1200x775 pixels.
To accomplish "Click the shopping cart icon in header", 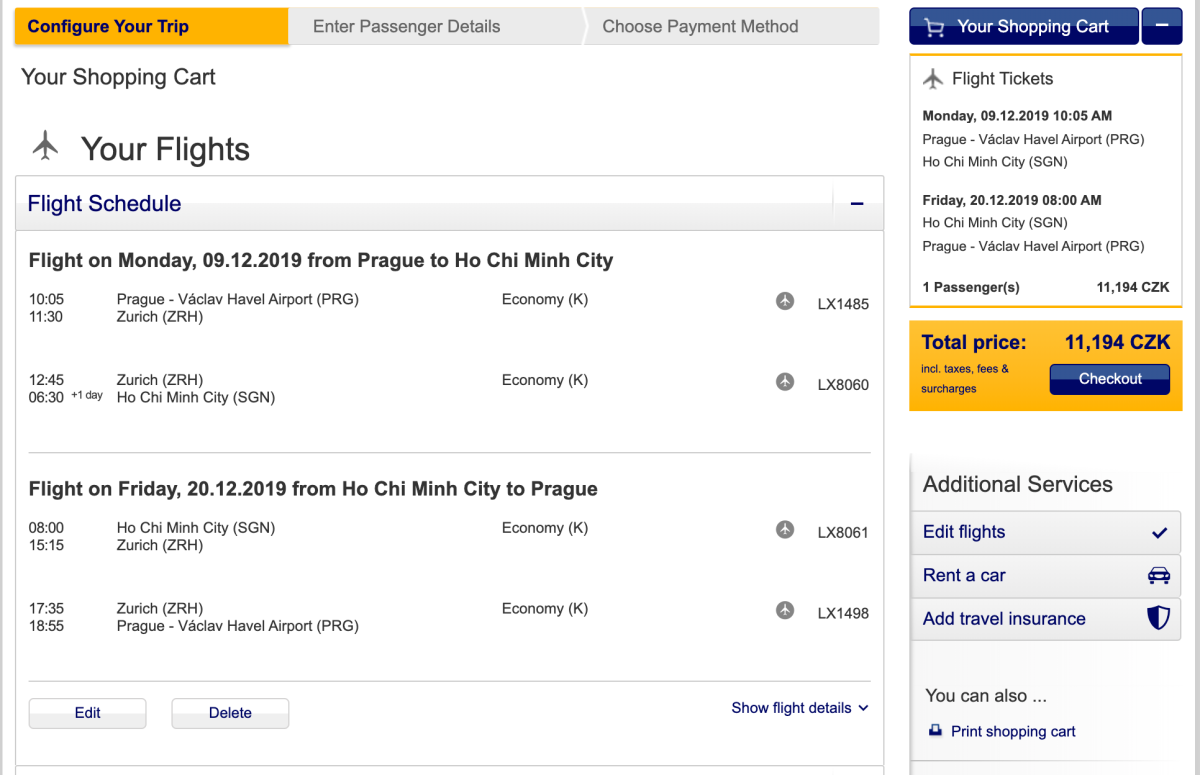I will point(935,28).
